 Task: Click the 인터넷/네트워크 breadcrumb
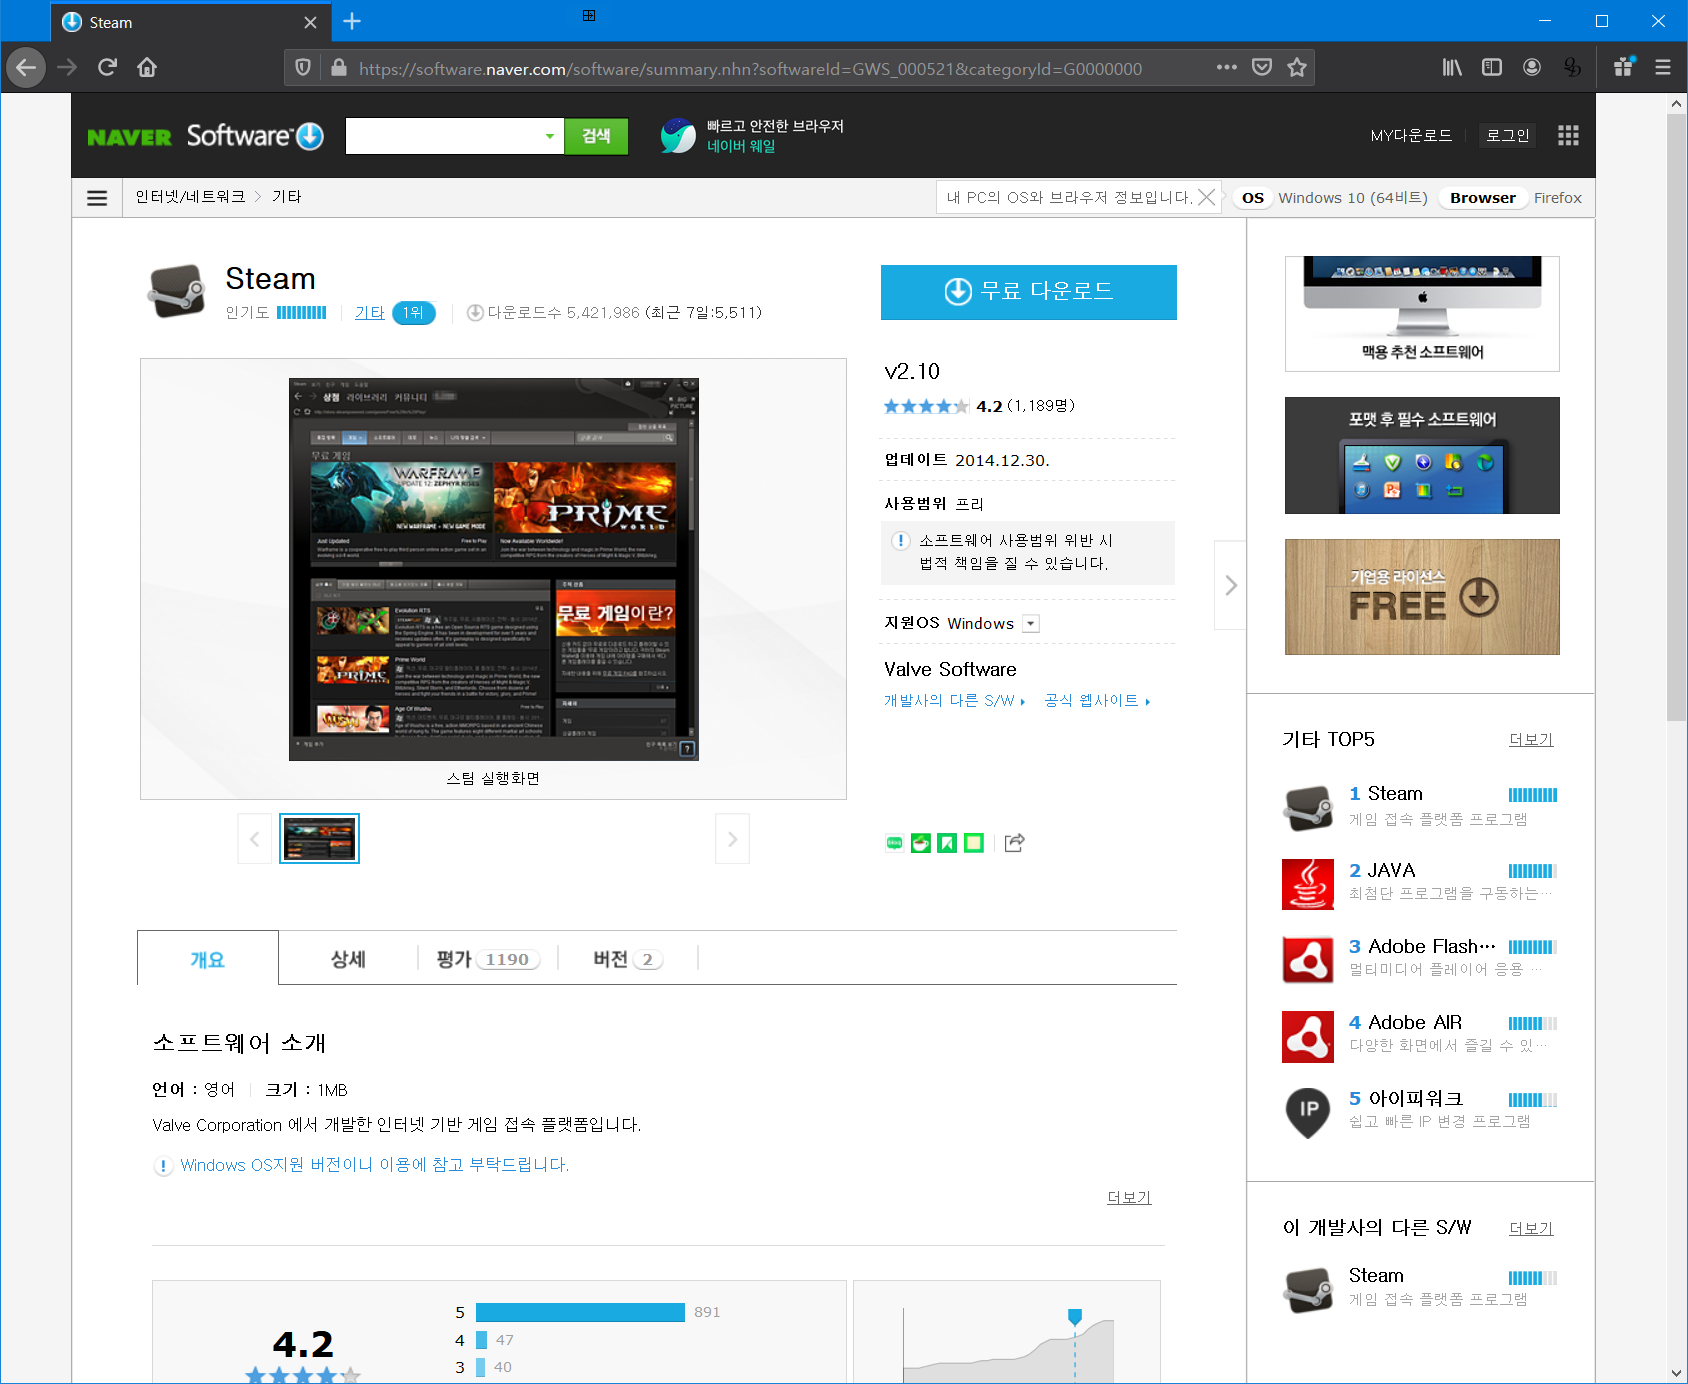[191, 197]
